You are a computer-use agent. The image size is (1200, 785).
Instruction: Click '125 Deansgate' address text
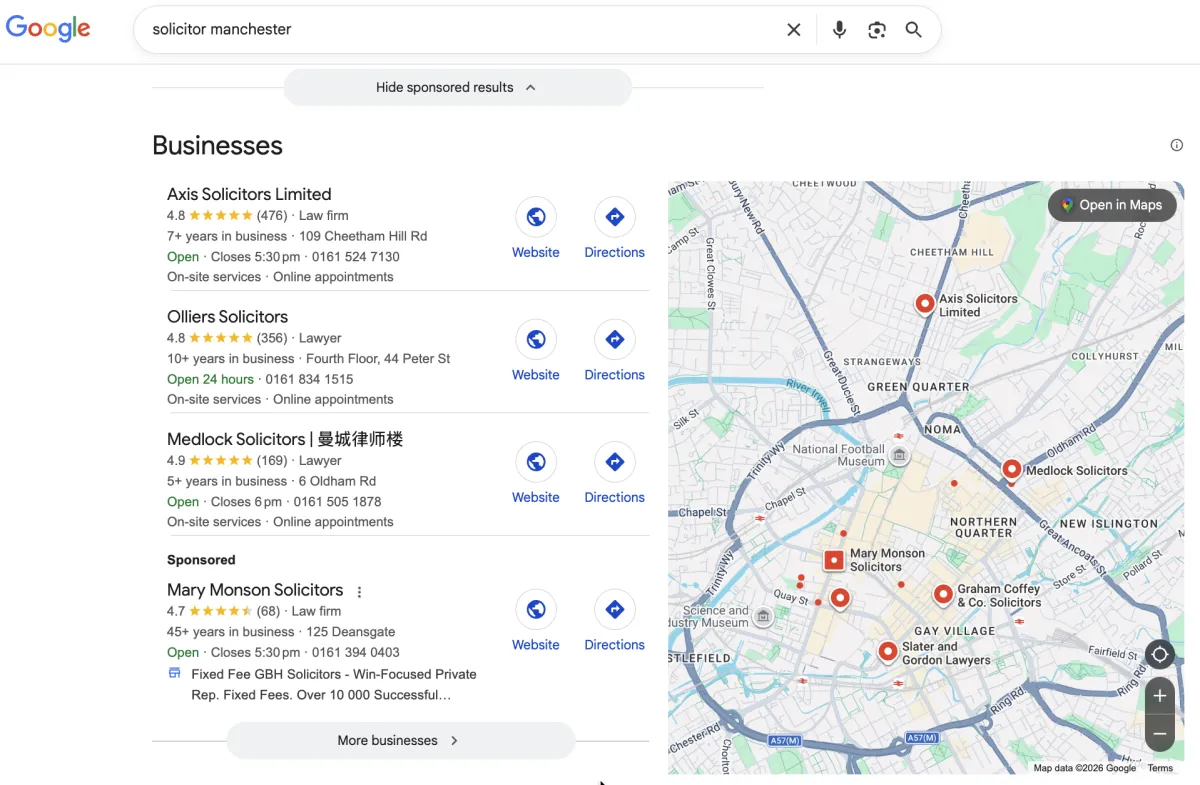351,632
